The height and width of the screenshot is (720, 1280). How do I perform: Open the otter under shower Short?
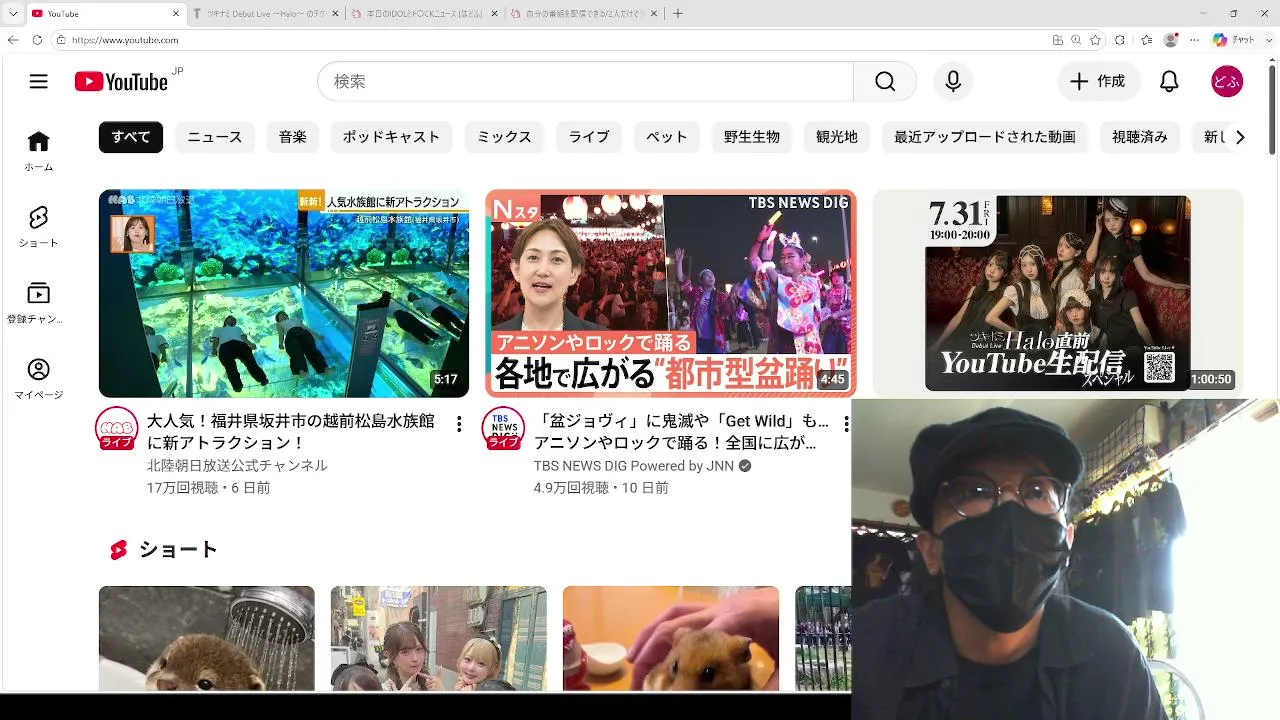coord(207,638)
